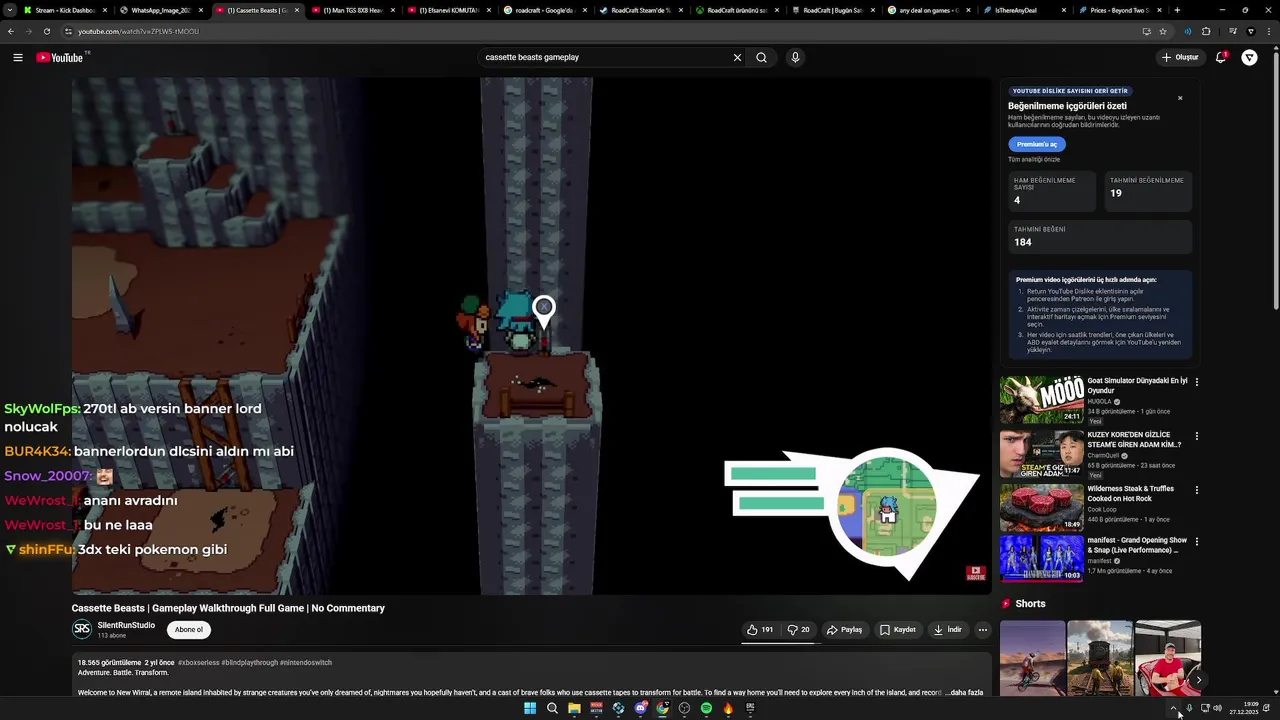1280x720 pixels.
Task: Open options for Goat Simulator video
Action: [1196, 382]
